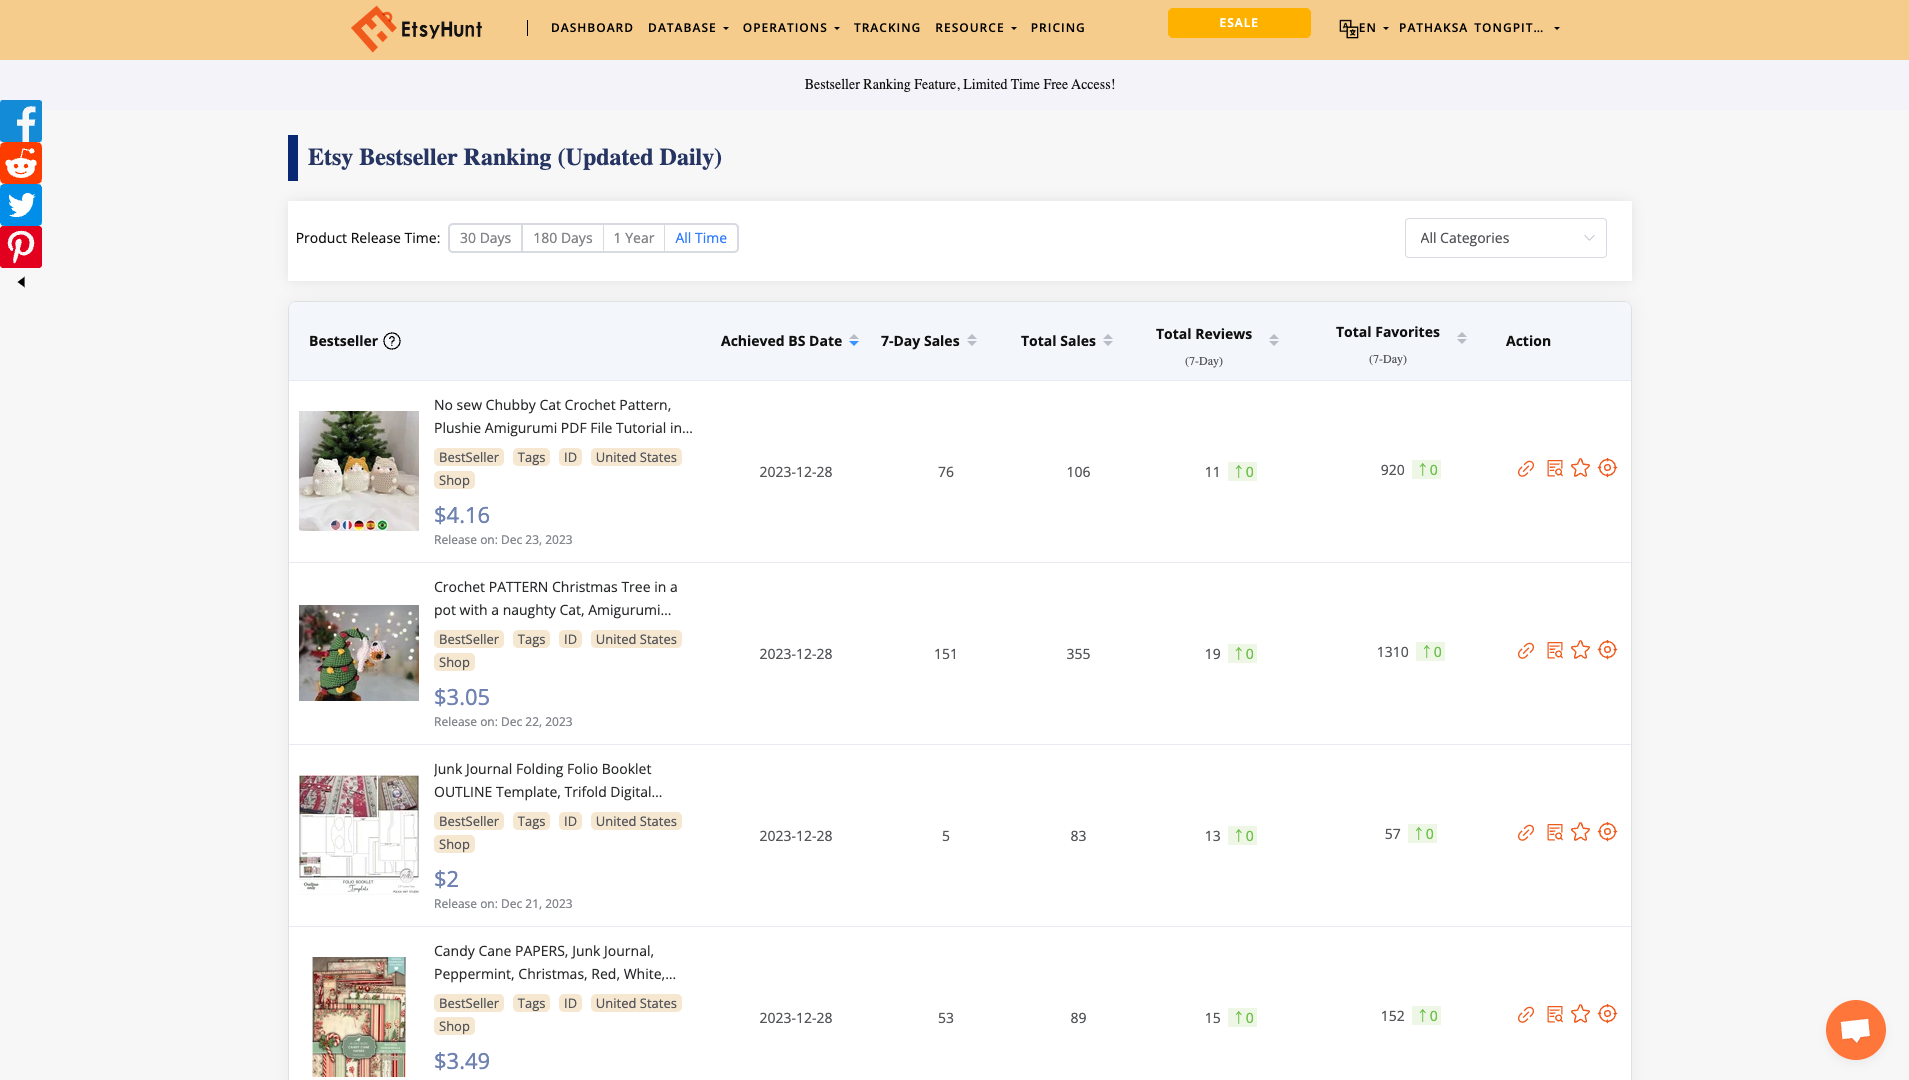Open the DATABASE menu
Screen dimensions: 1909x1080
(687, 28)
